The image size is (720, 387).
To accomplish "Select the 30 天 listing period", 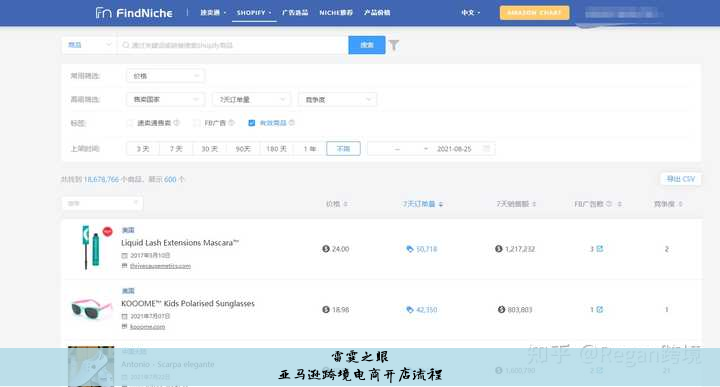I will coord(209,149).
